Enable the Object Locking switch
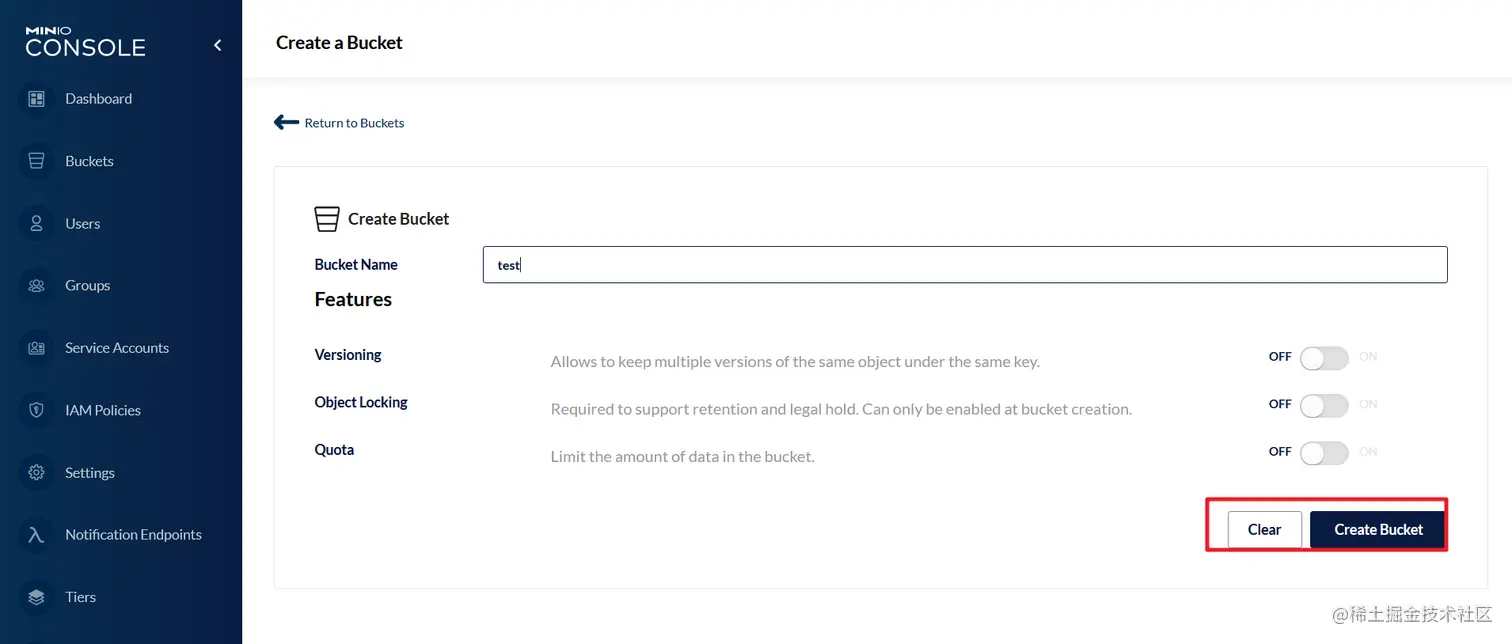Screen dimensions: 1512x644 1324,405
